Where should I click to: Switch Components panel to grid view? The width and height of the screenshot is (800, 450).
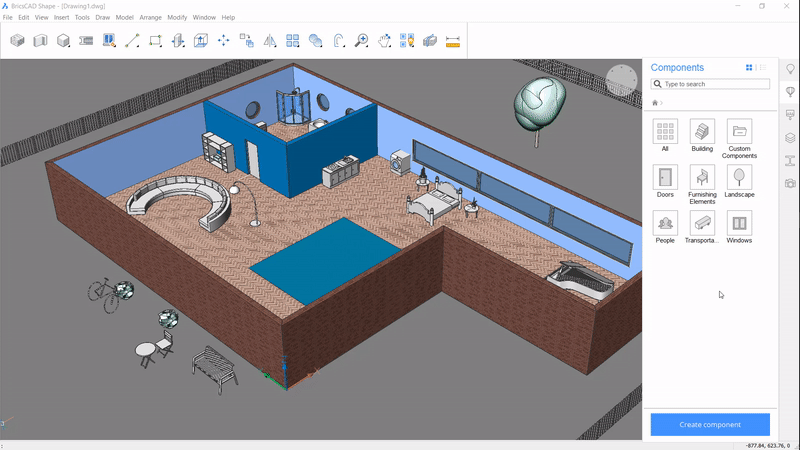[x=749, y=67]
